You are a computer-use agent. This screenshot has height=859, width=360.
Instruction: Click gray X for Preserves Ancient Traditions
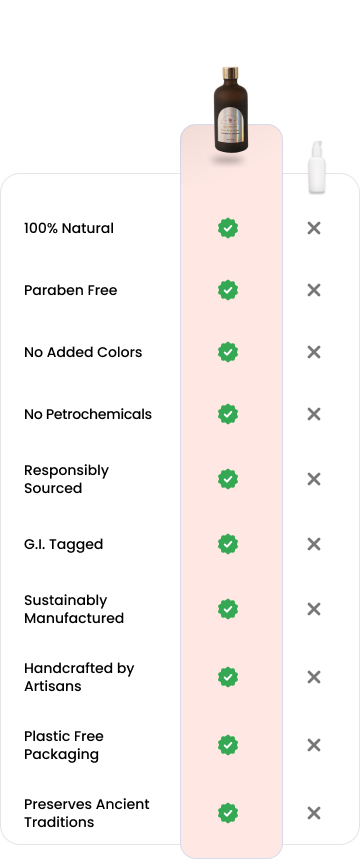[x=314, y=813]
